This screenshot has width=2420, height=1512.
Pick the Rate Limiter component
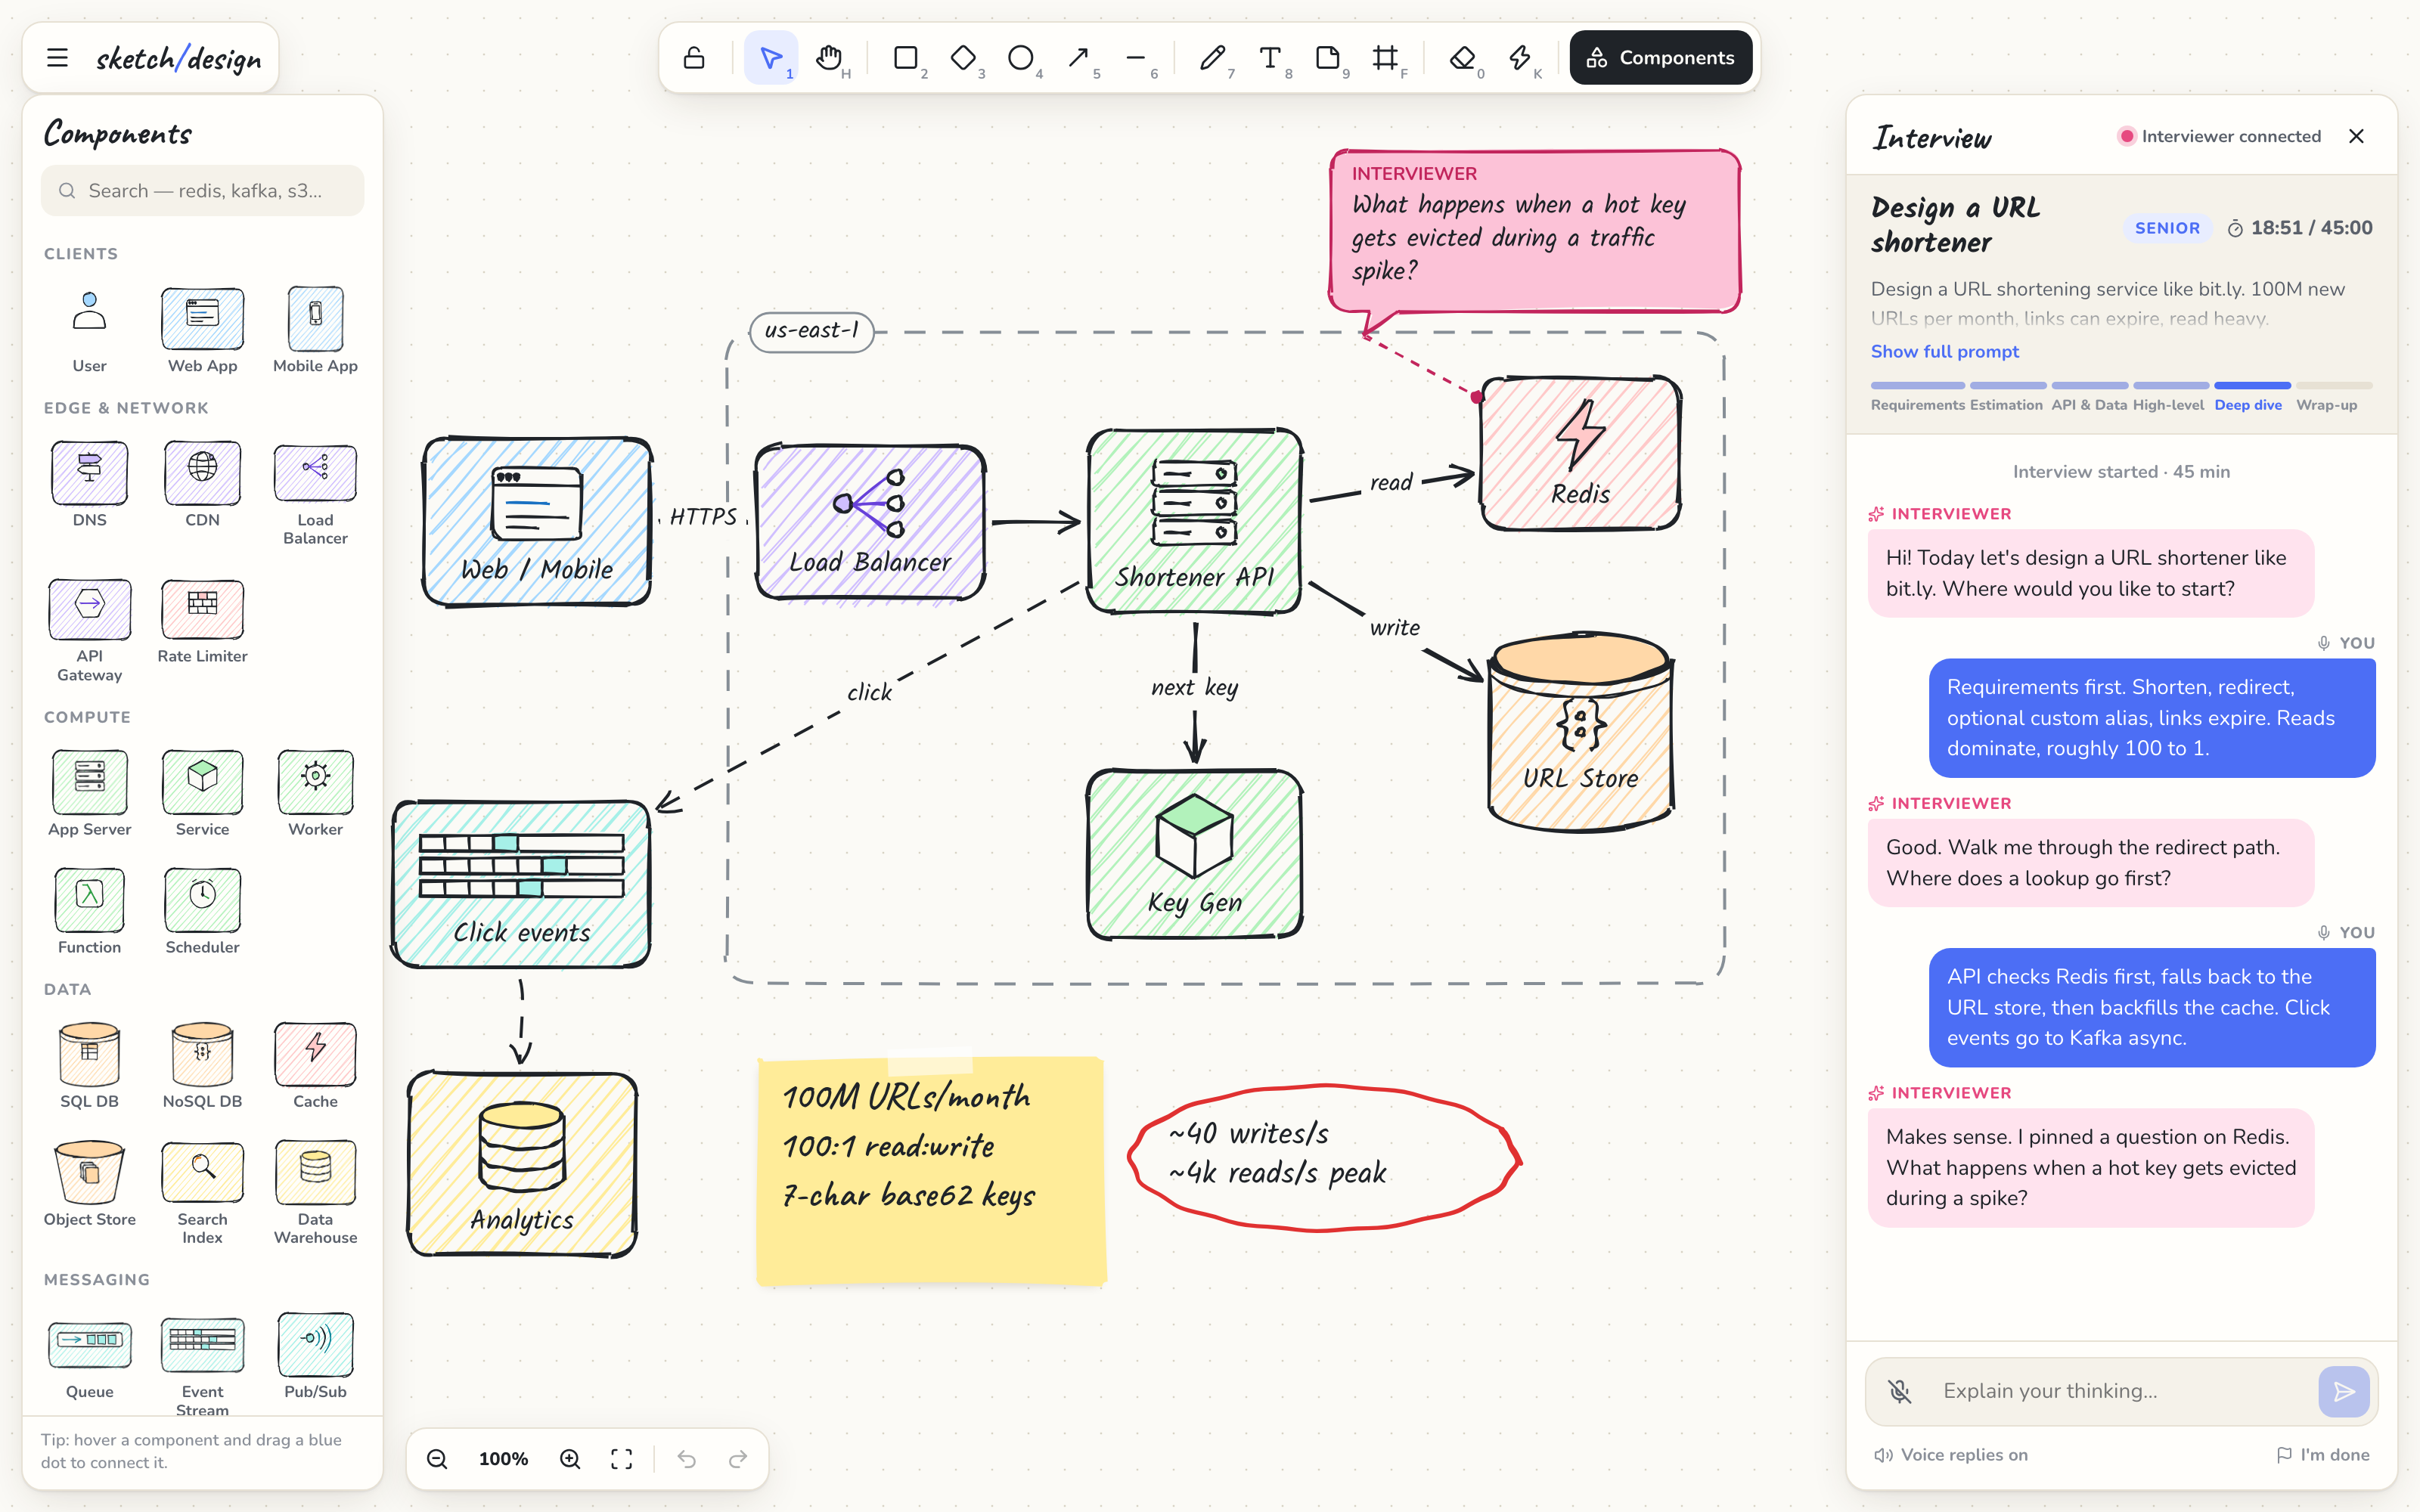(x=202, y=621)
